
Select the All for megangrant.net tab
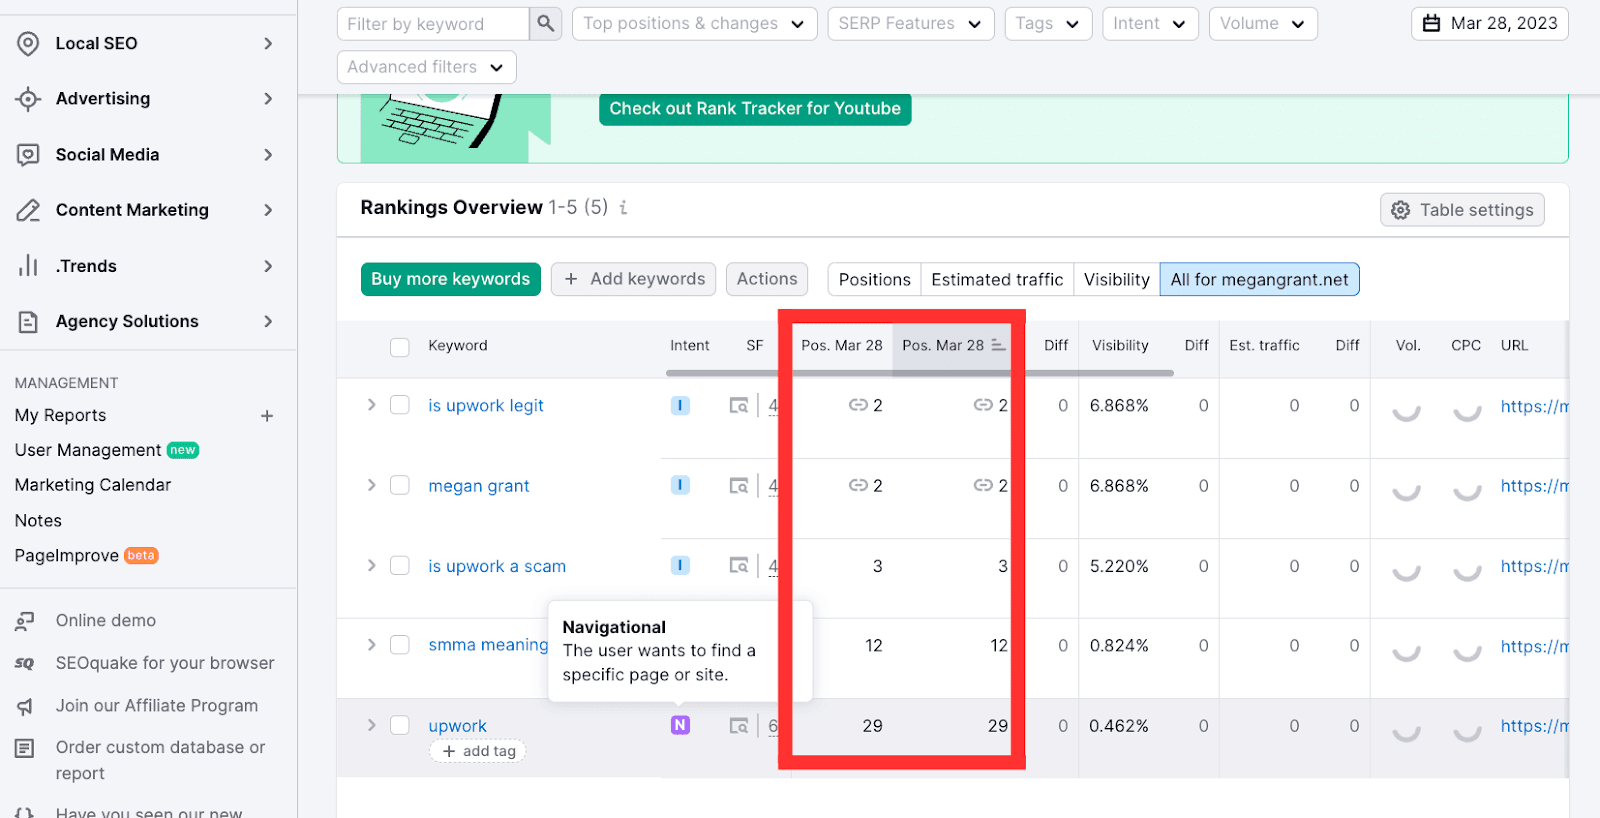[1259, 280]
